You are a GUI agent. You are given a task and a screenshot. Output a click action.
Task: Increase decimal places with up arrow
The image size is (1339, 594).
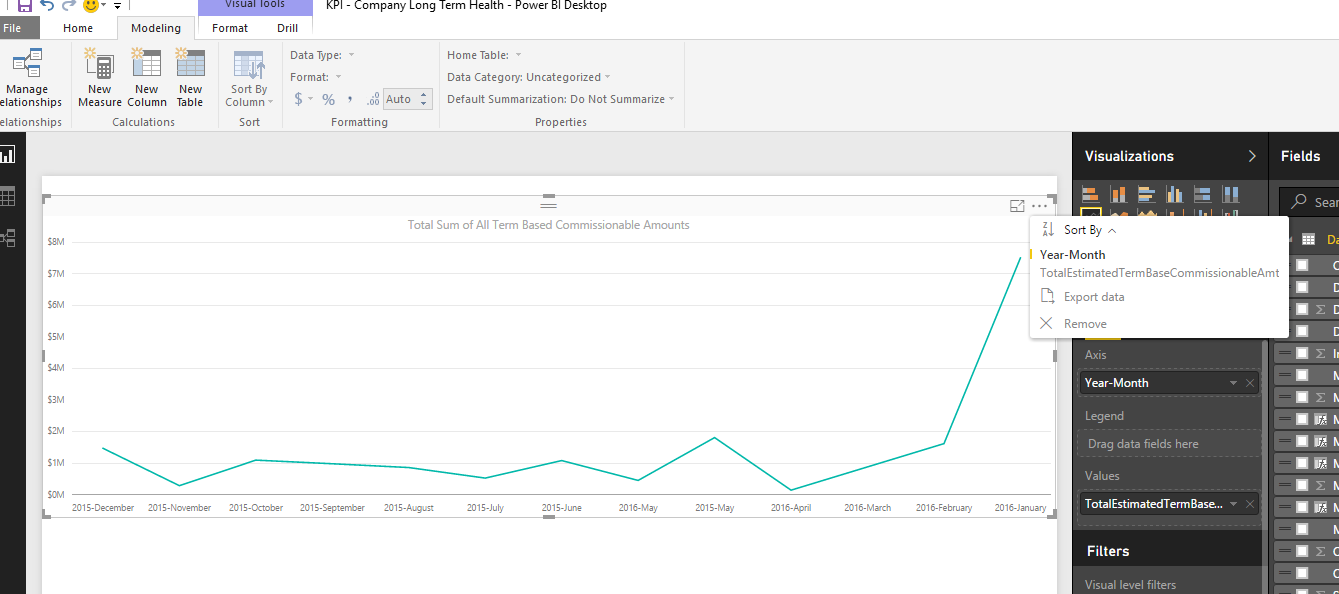(x=424, y=95)
